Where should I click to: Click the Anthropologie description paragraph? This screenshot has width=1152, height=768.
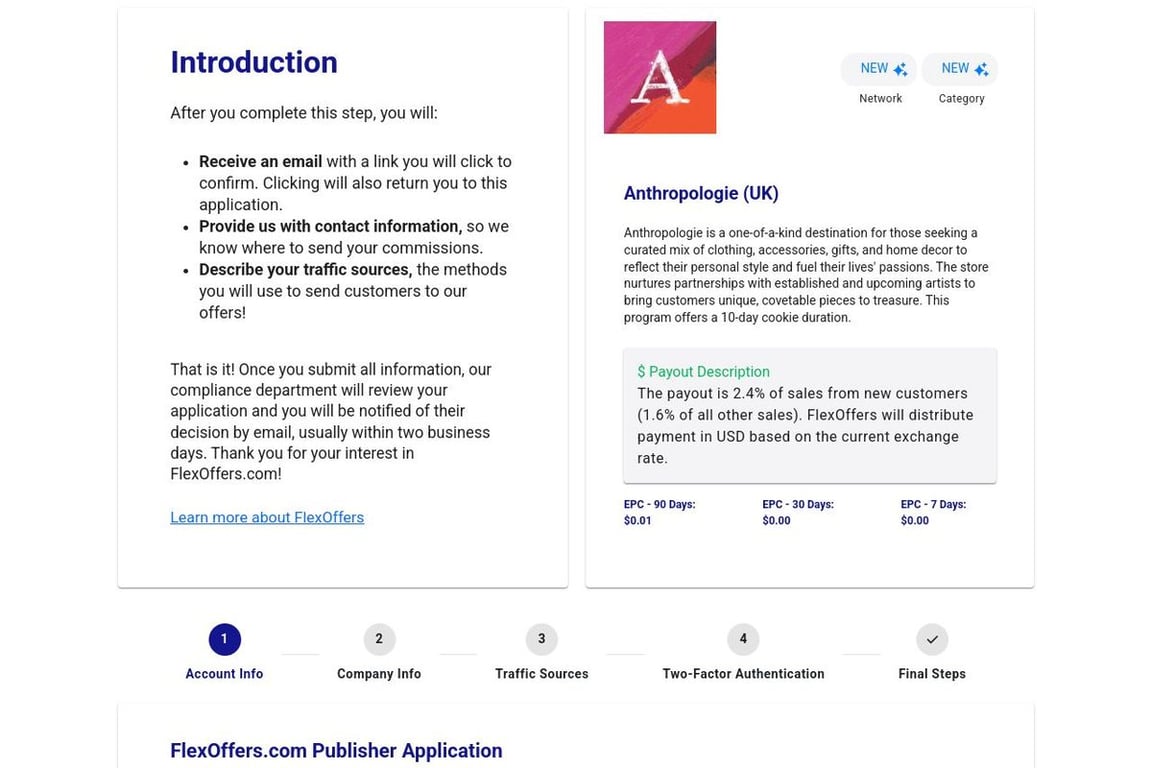(806, 275)
